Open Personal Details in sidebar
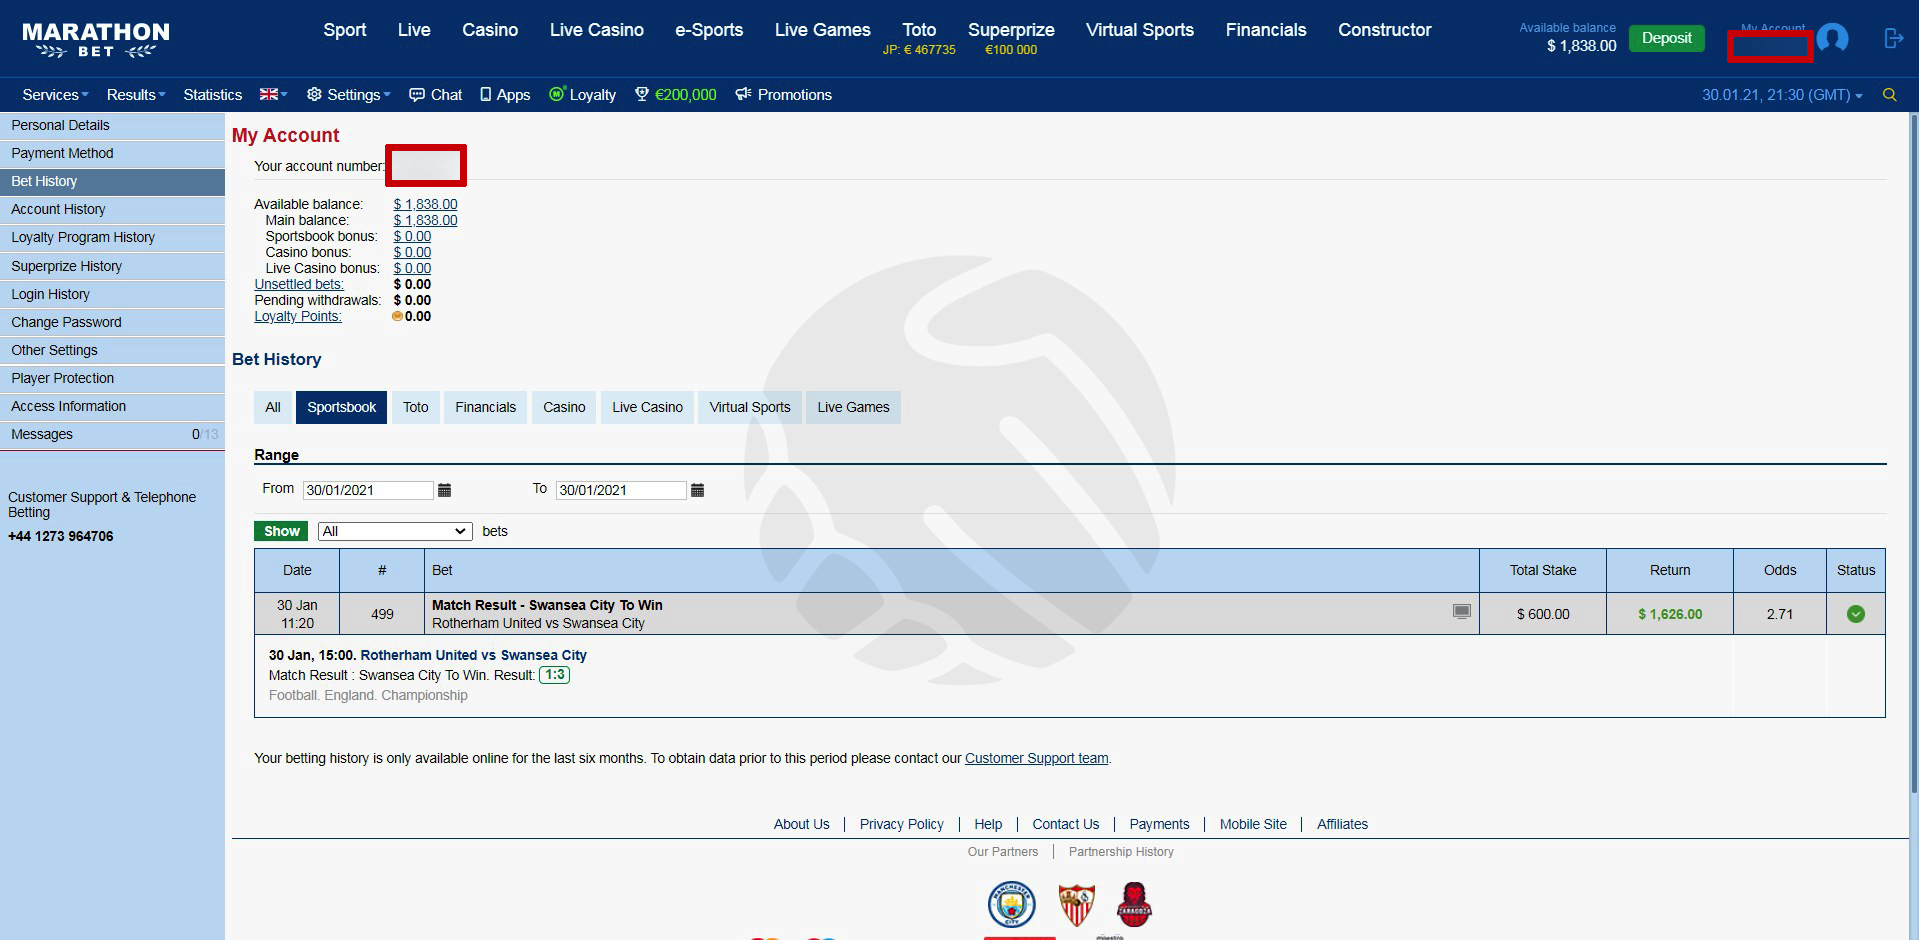1919x940 pixels. point(112,125)
